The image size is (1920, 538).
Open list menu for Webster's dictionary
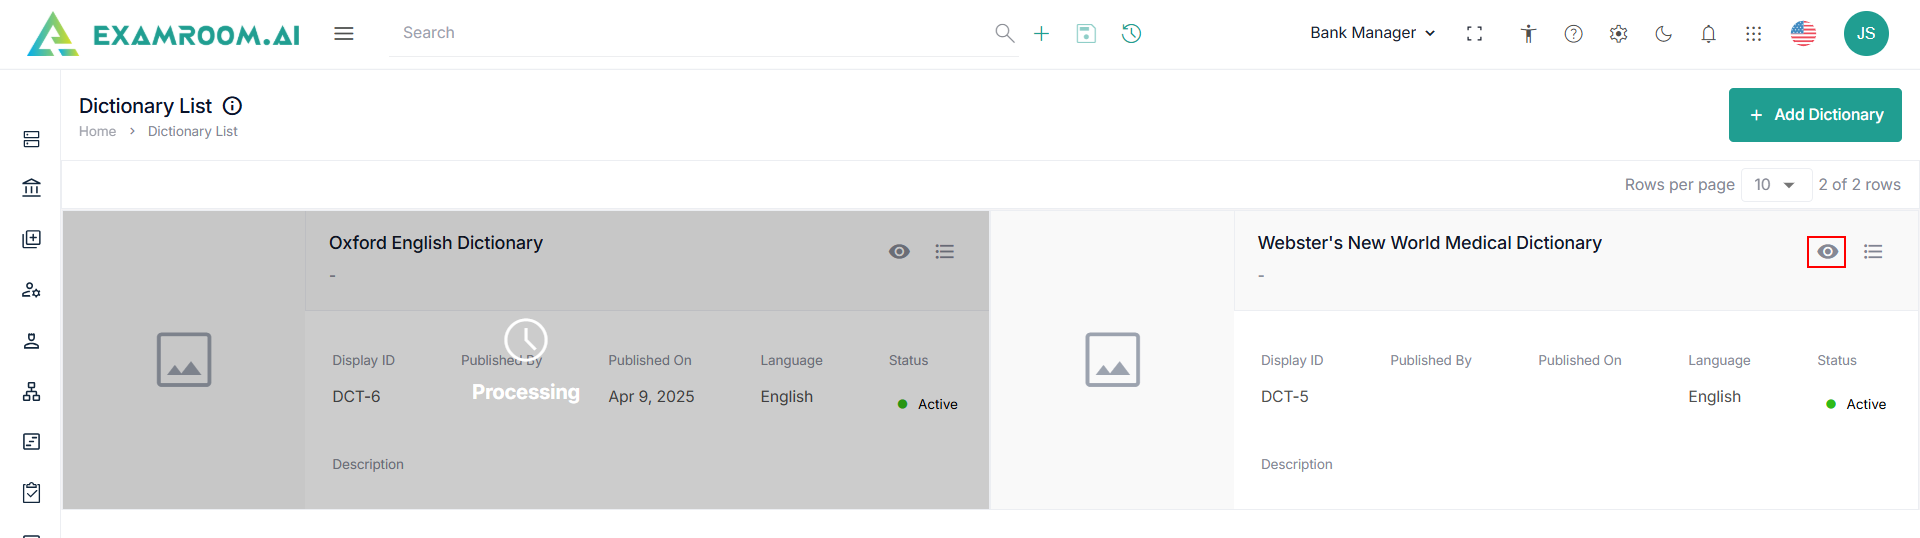point(1873,251)
